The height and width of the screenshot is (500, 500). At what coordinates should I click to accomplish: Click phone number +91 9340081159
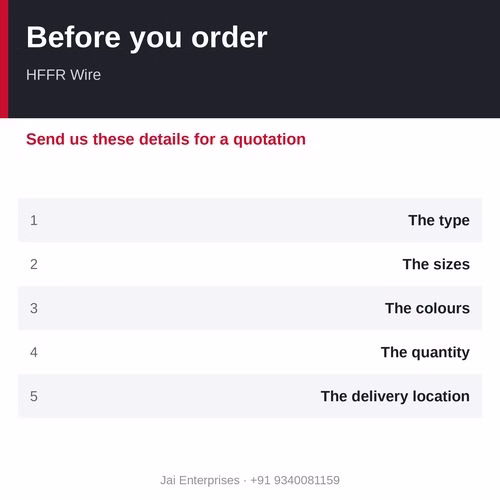[x=295, y=480]
